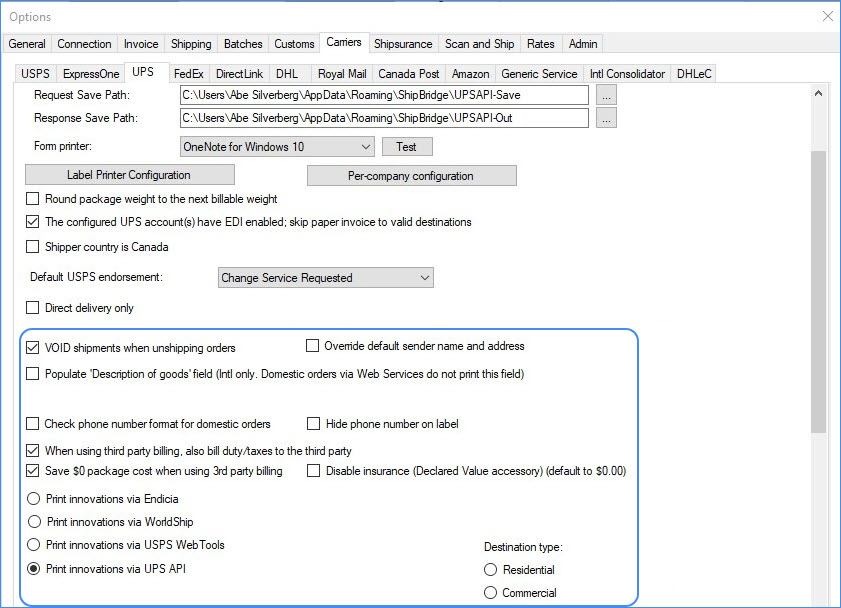Viewport: 841px width, 608px height.
Task: Switch to the Customs tab
Action: [x=294, y=44]
